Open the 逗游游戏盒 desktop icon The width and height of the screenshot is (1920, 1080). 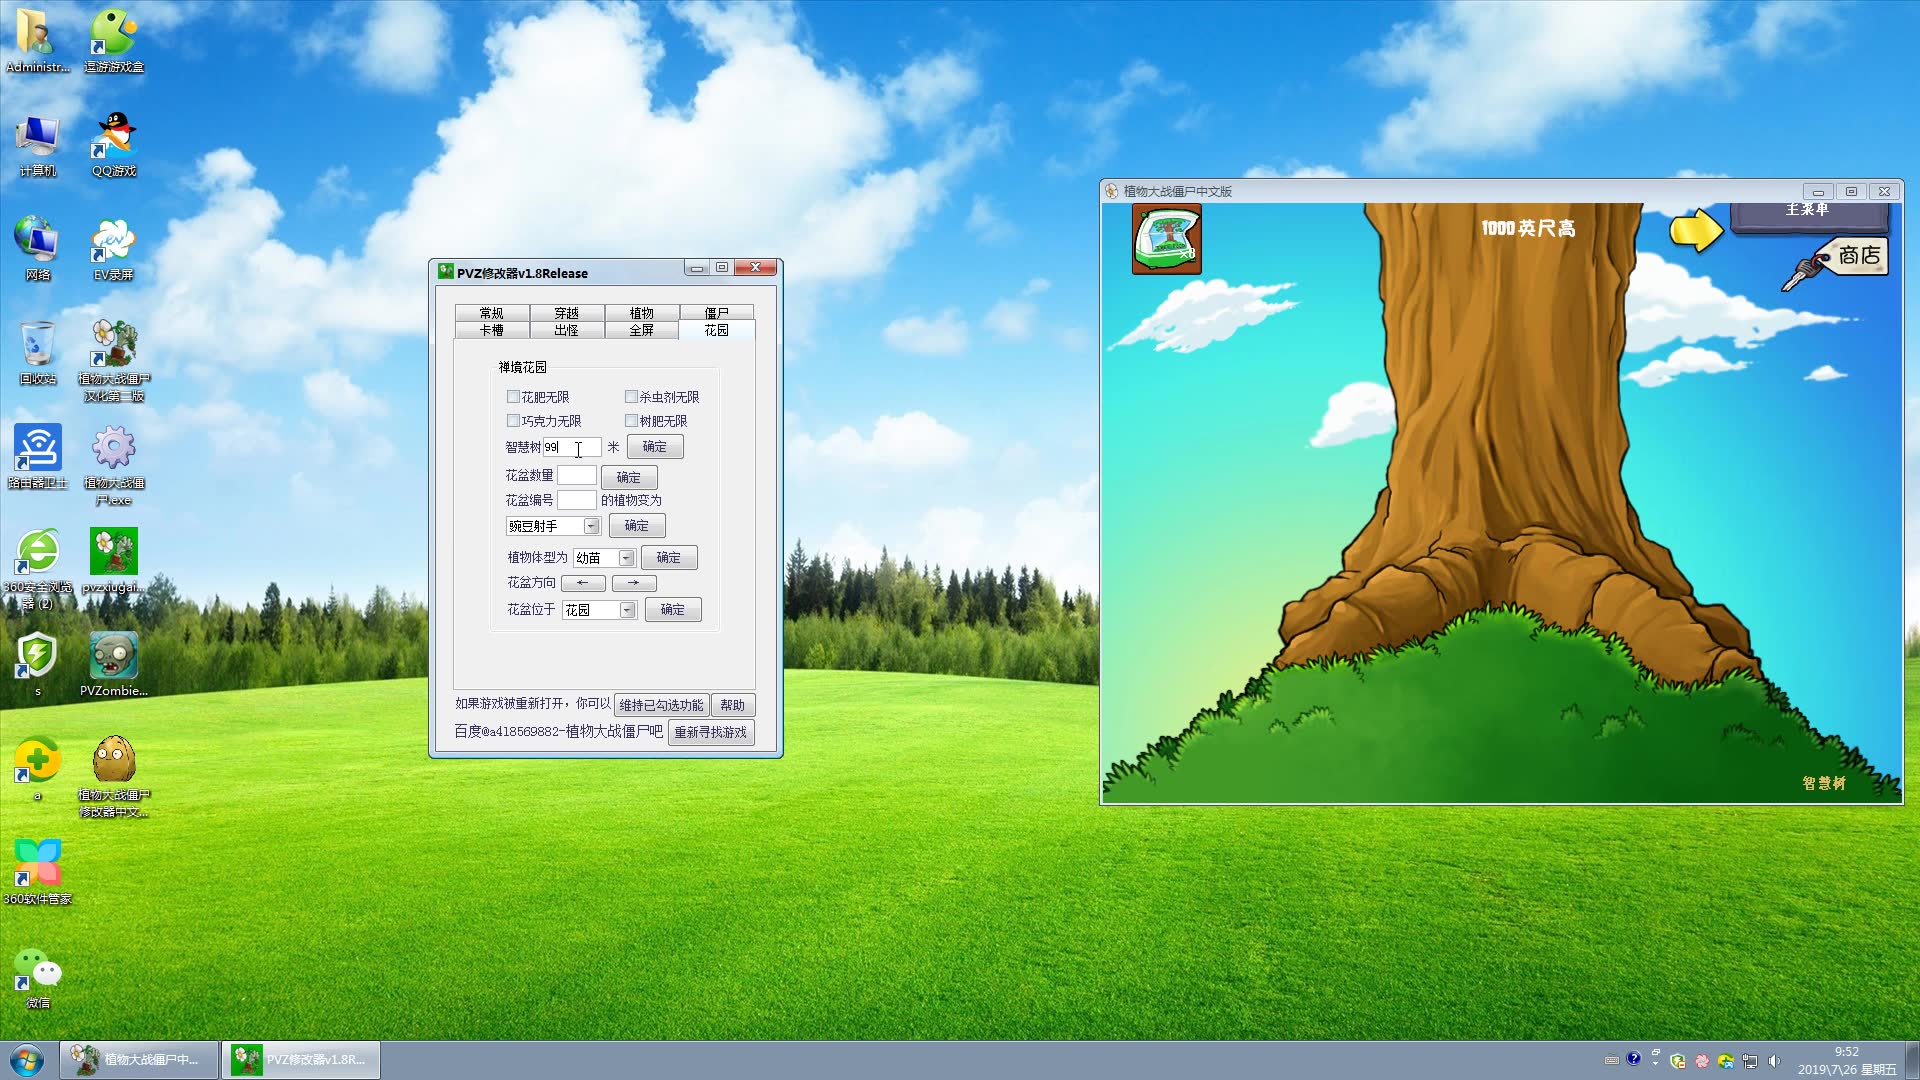point(114,40)
